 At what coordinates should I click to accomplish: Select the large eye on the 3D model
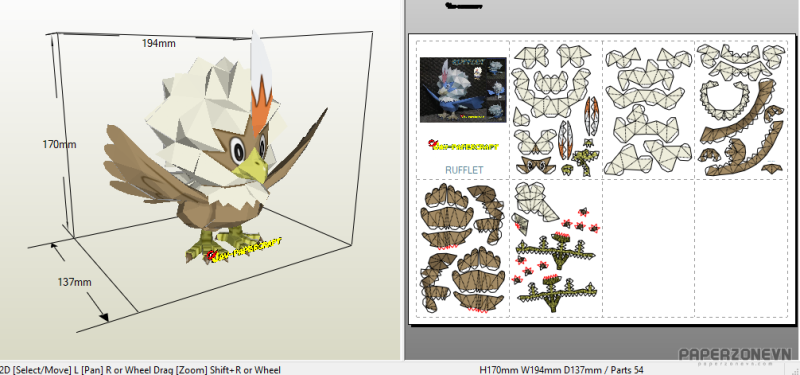point(237,150)
